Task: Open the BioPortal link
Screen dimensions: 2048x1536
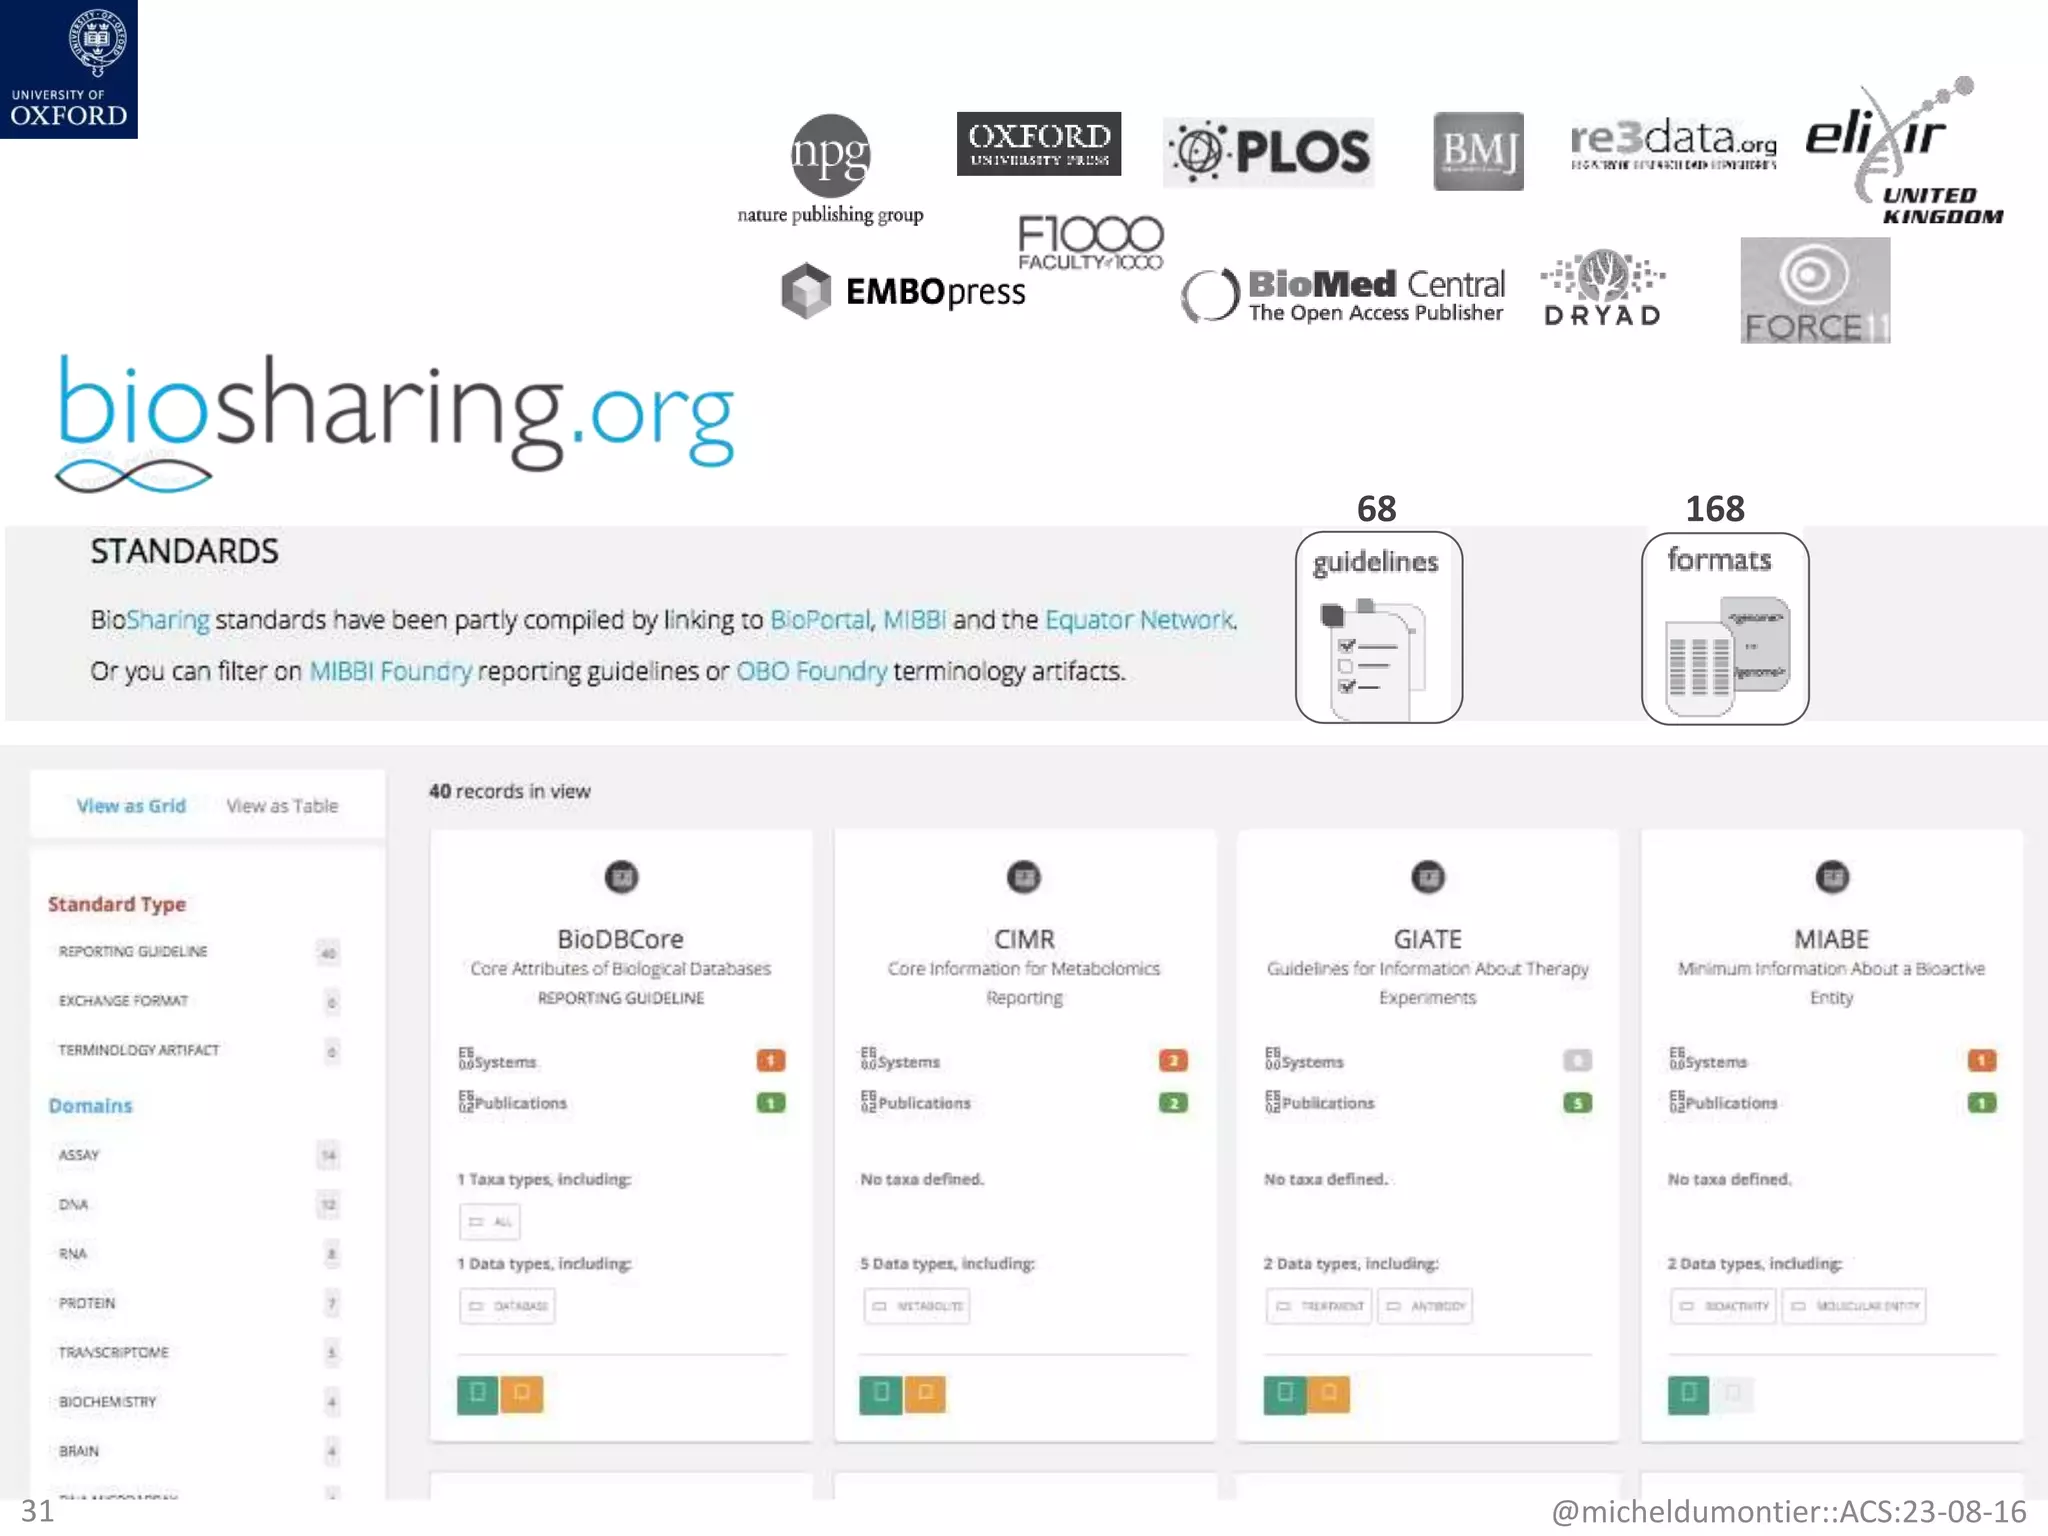Action: [x=819, y=620]
